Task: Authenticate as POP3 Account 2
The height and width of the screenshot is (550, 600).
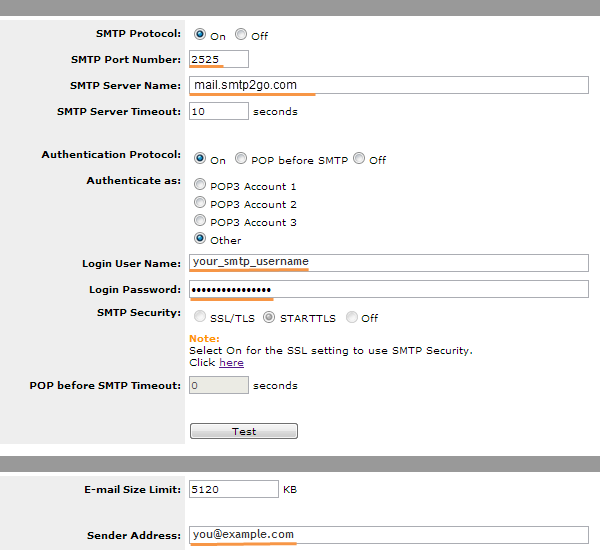Action: pyautogui.click(x=200, y=202)
